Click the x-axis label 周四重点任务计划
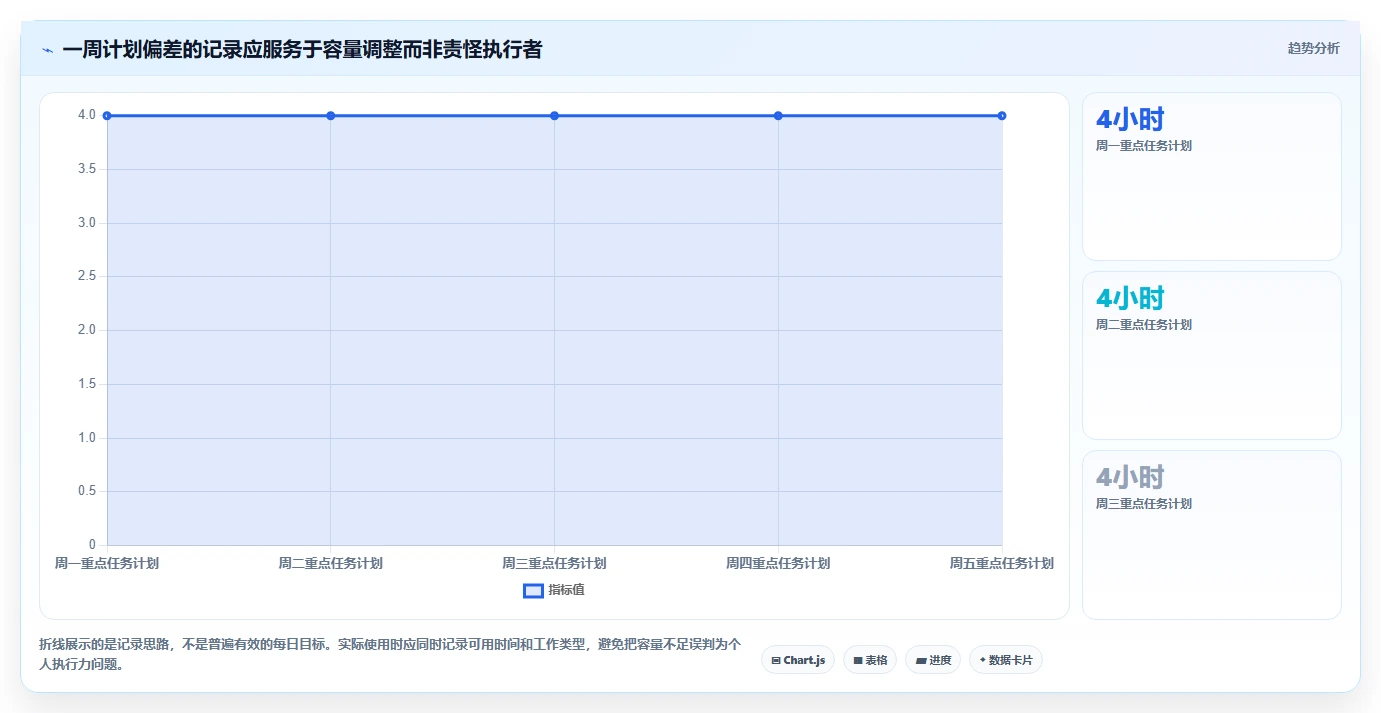 [x=778, y=564]
